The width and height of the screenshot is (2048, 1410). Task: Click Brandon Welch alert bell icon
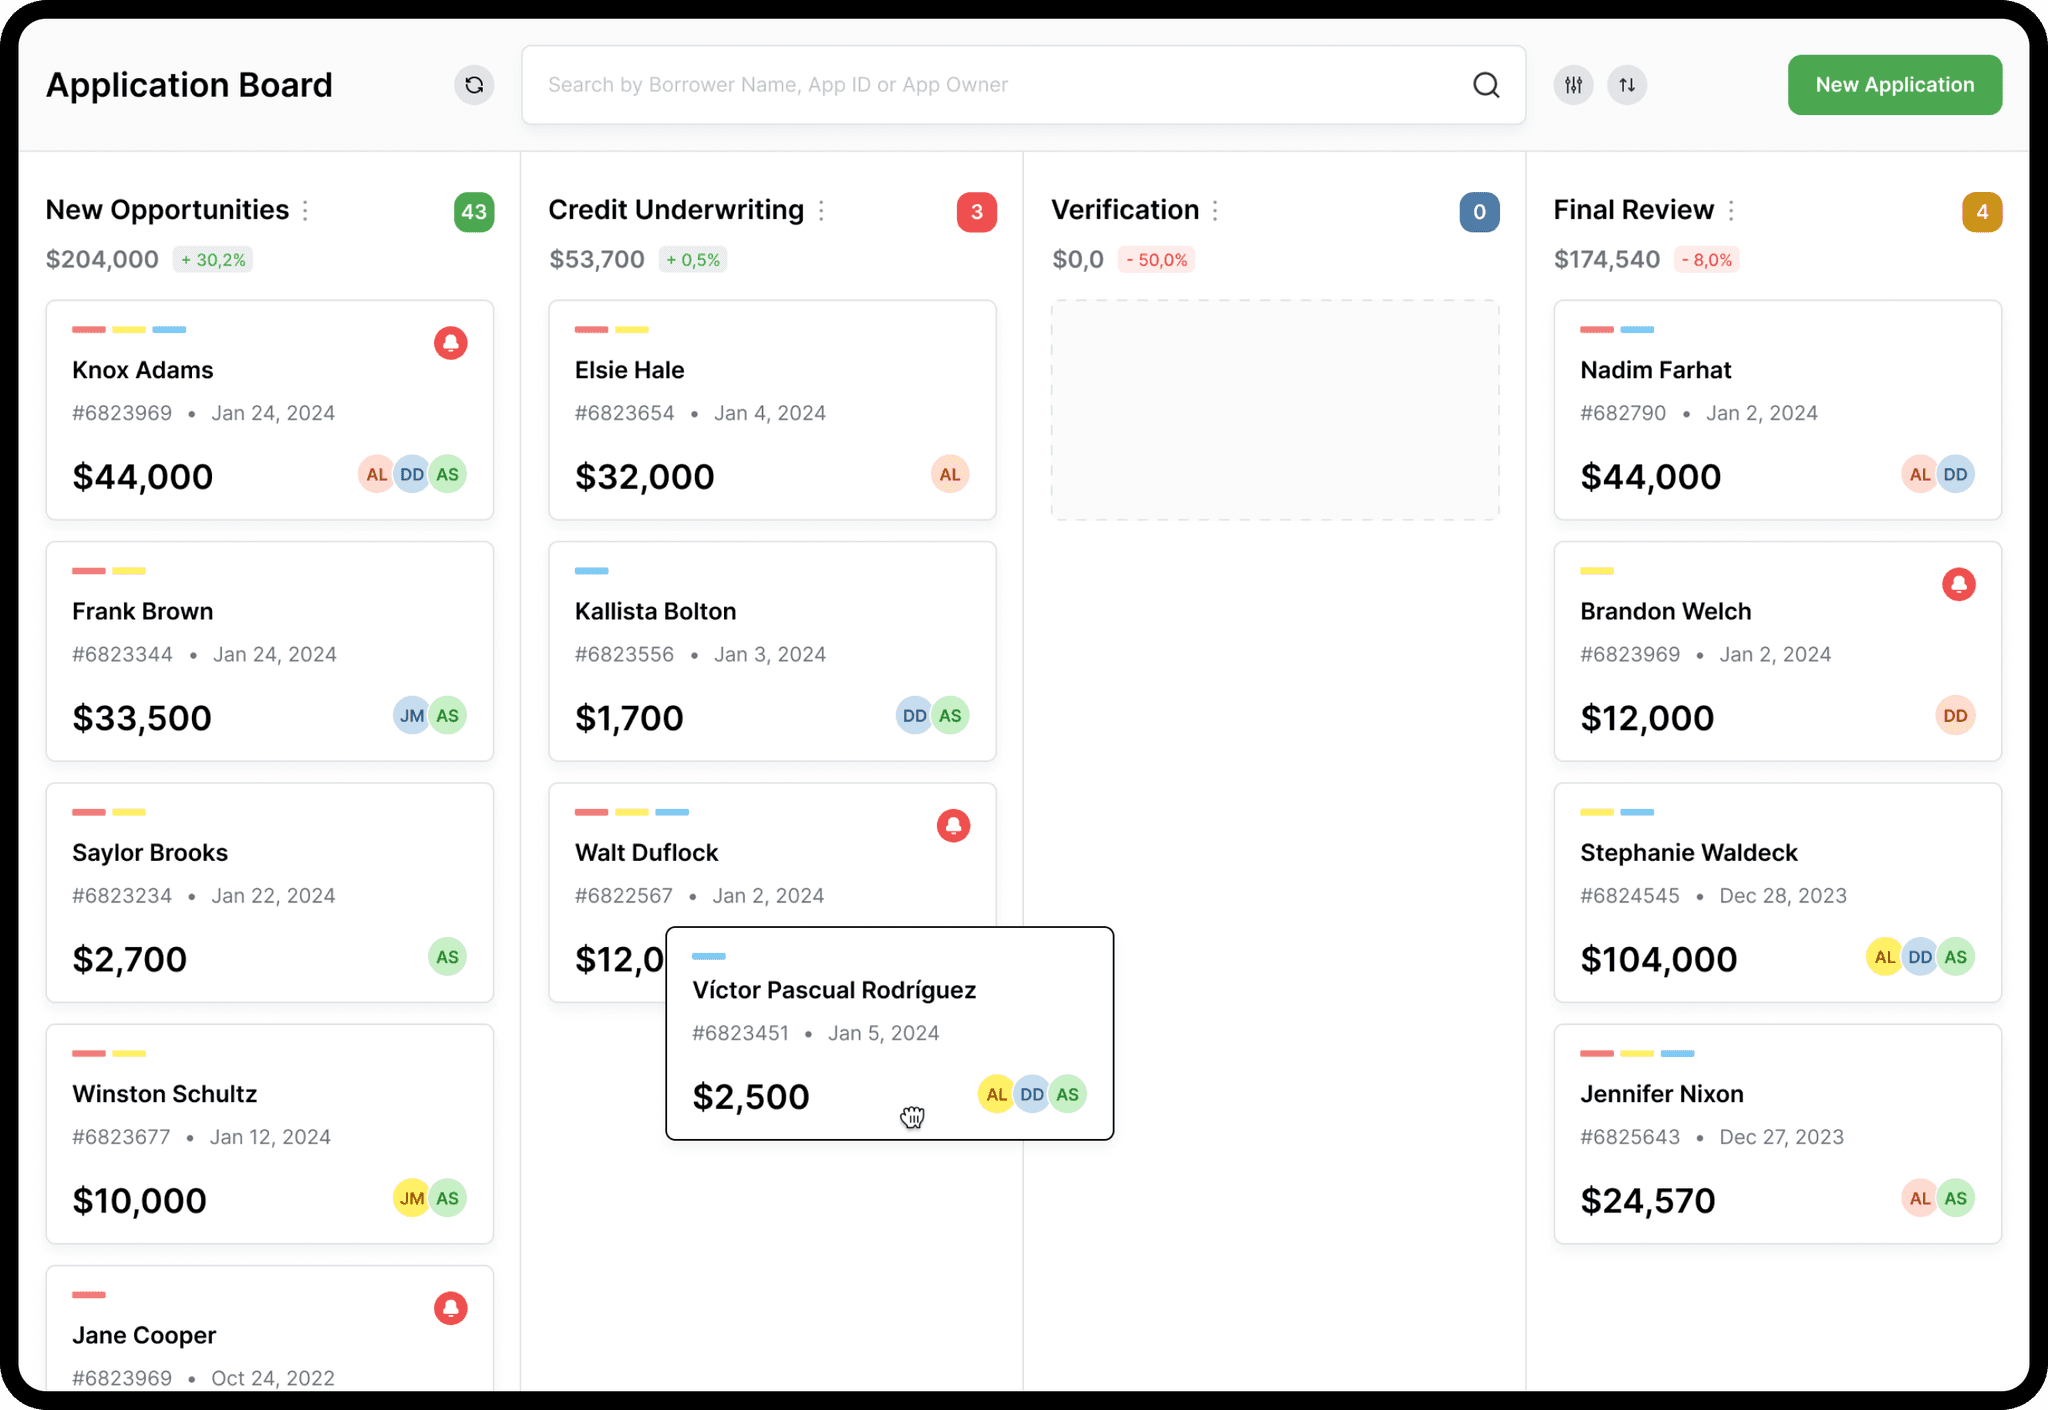coord(1958,584)
